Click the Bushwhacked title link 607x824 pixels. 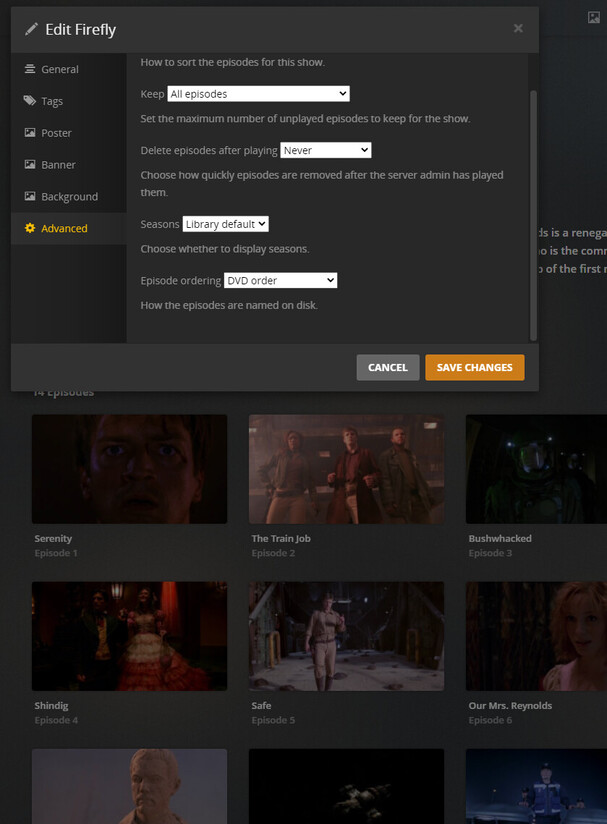coord(500,538)
